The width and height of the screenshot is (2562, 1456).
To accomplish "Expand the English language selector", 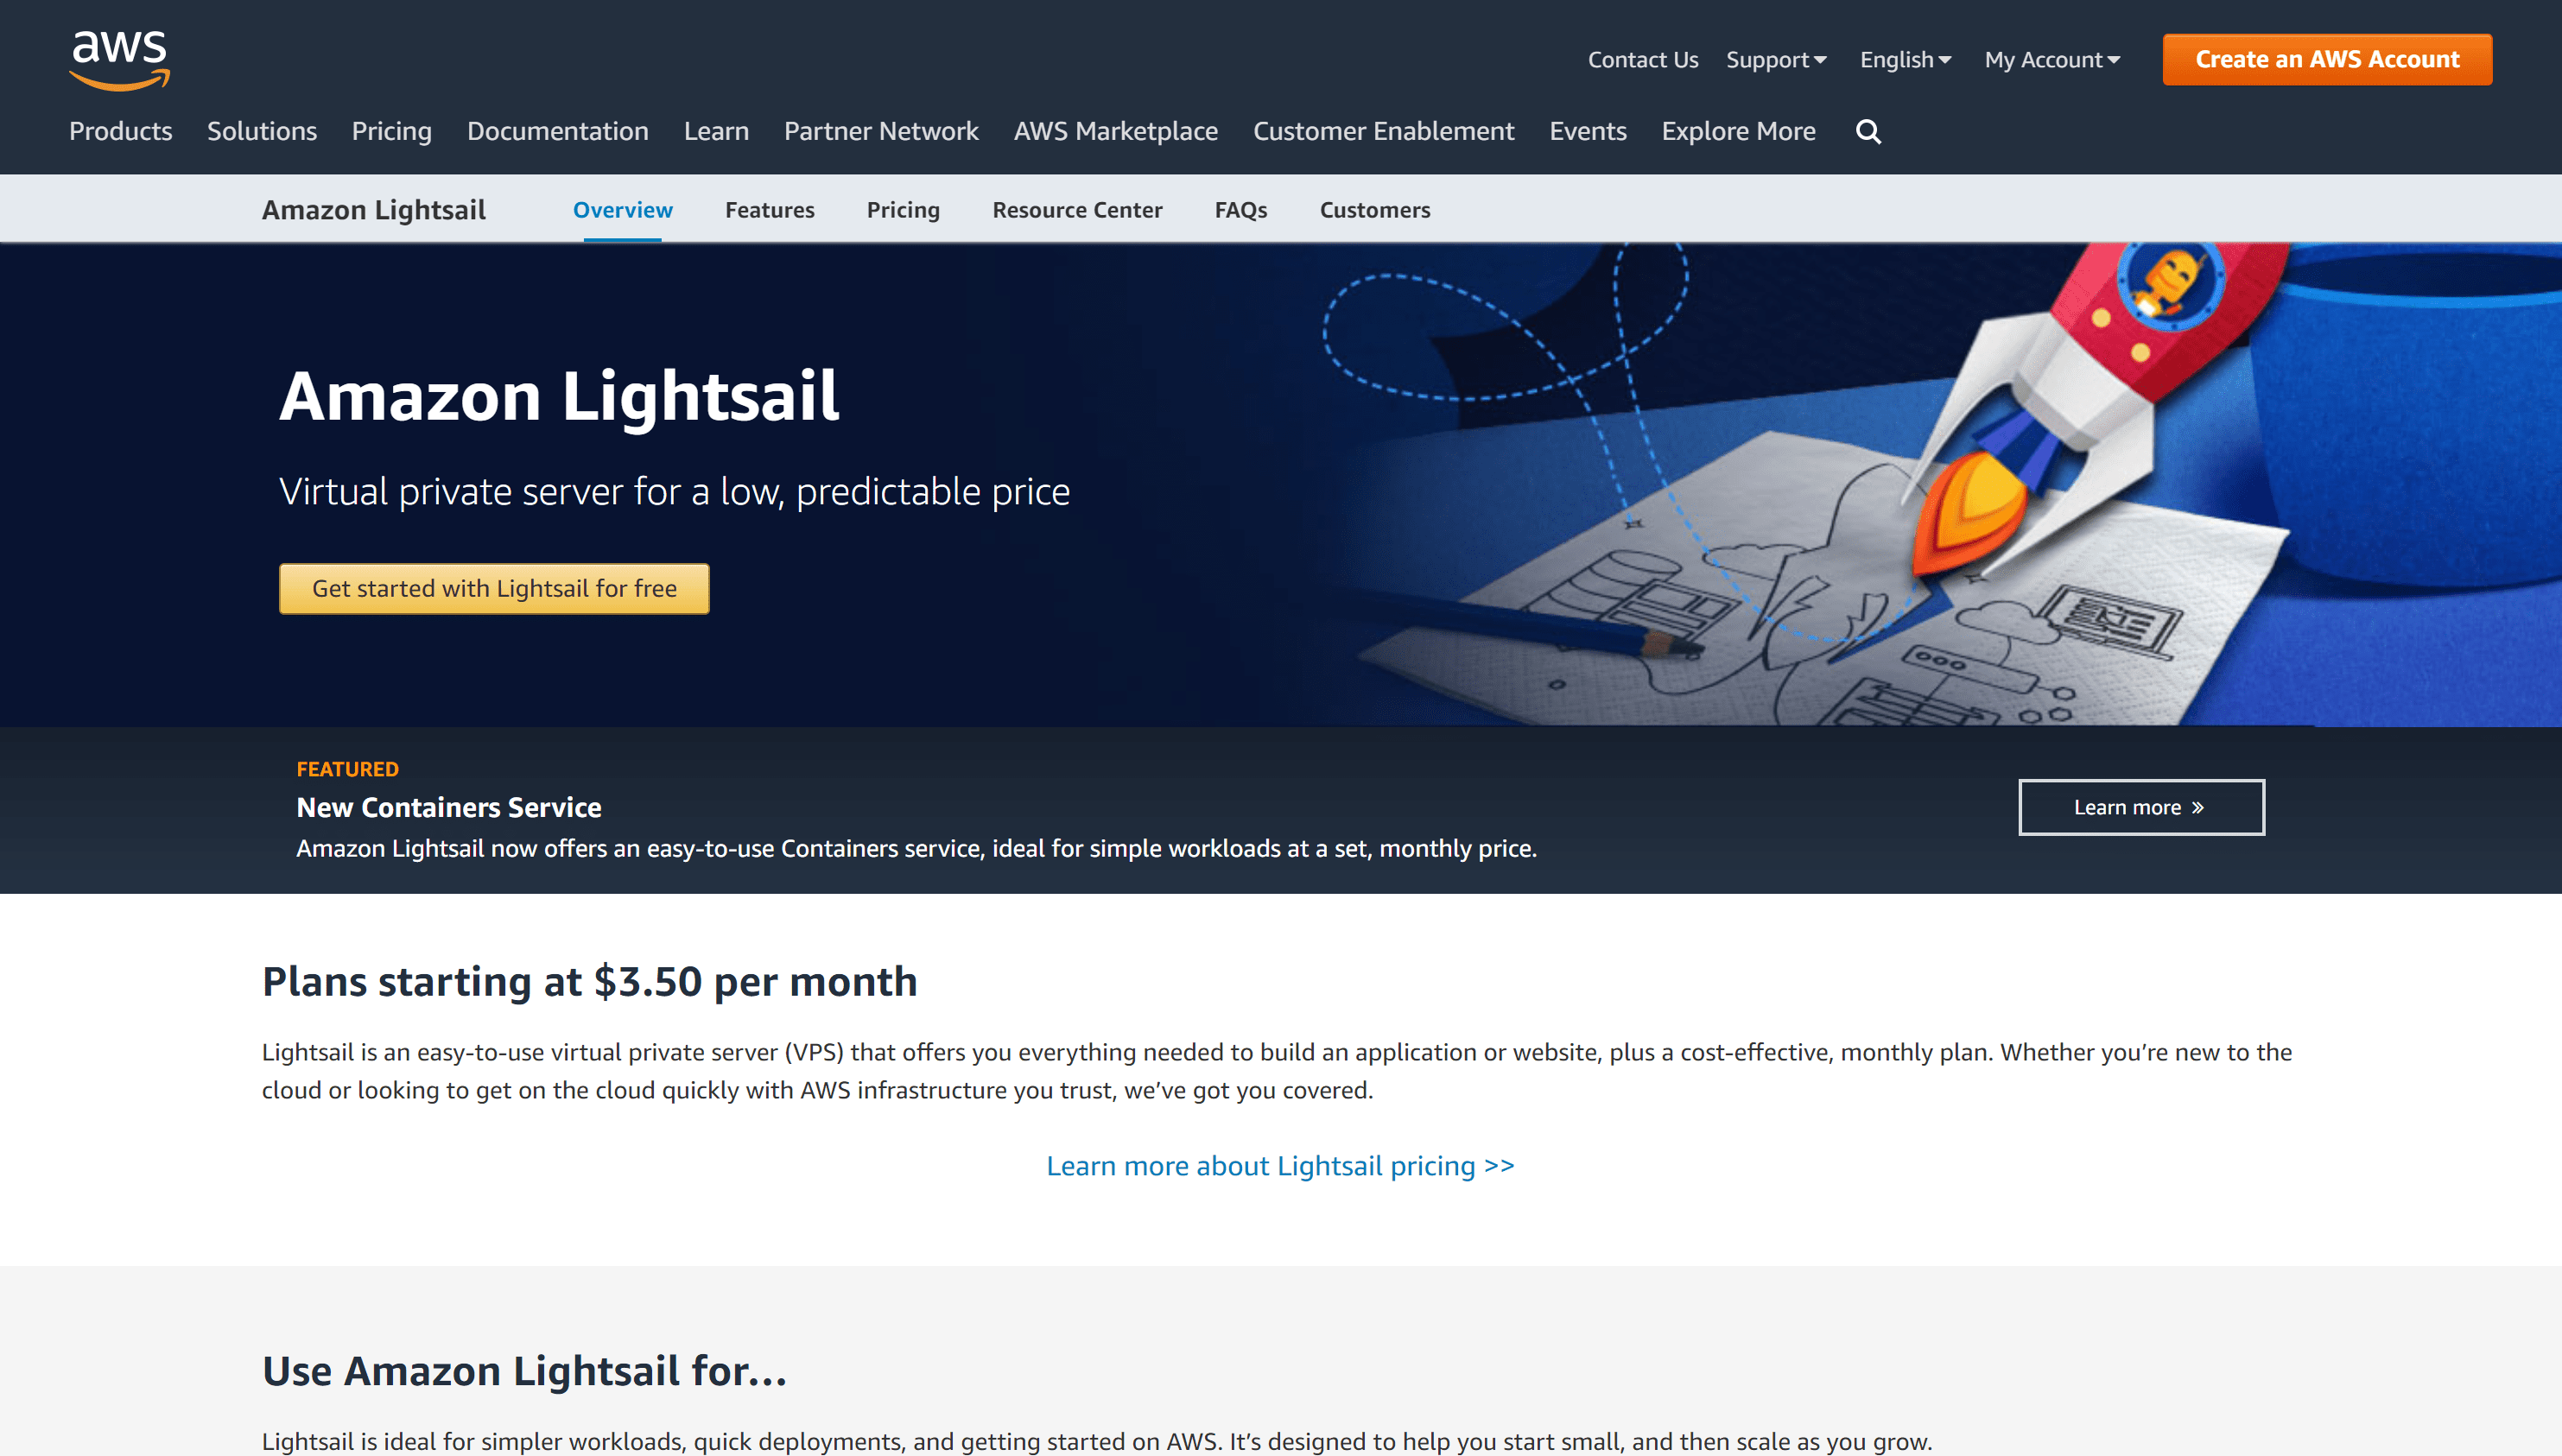I will (x=1904, y=58).
